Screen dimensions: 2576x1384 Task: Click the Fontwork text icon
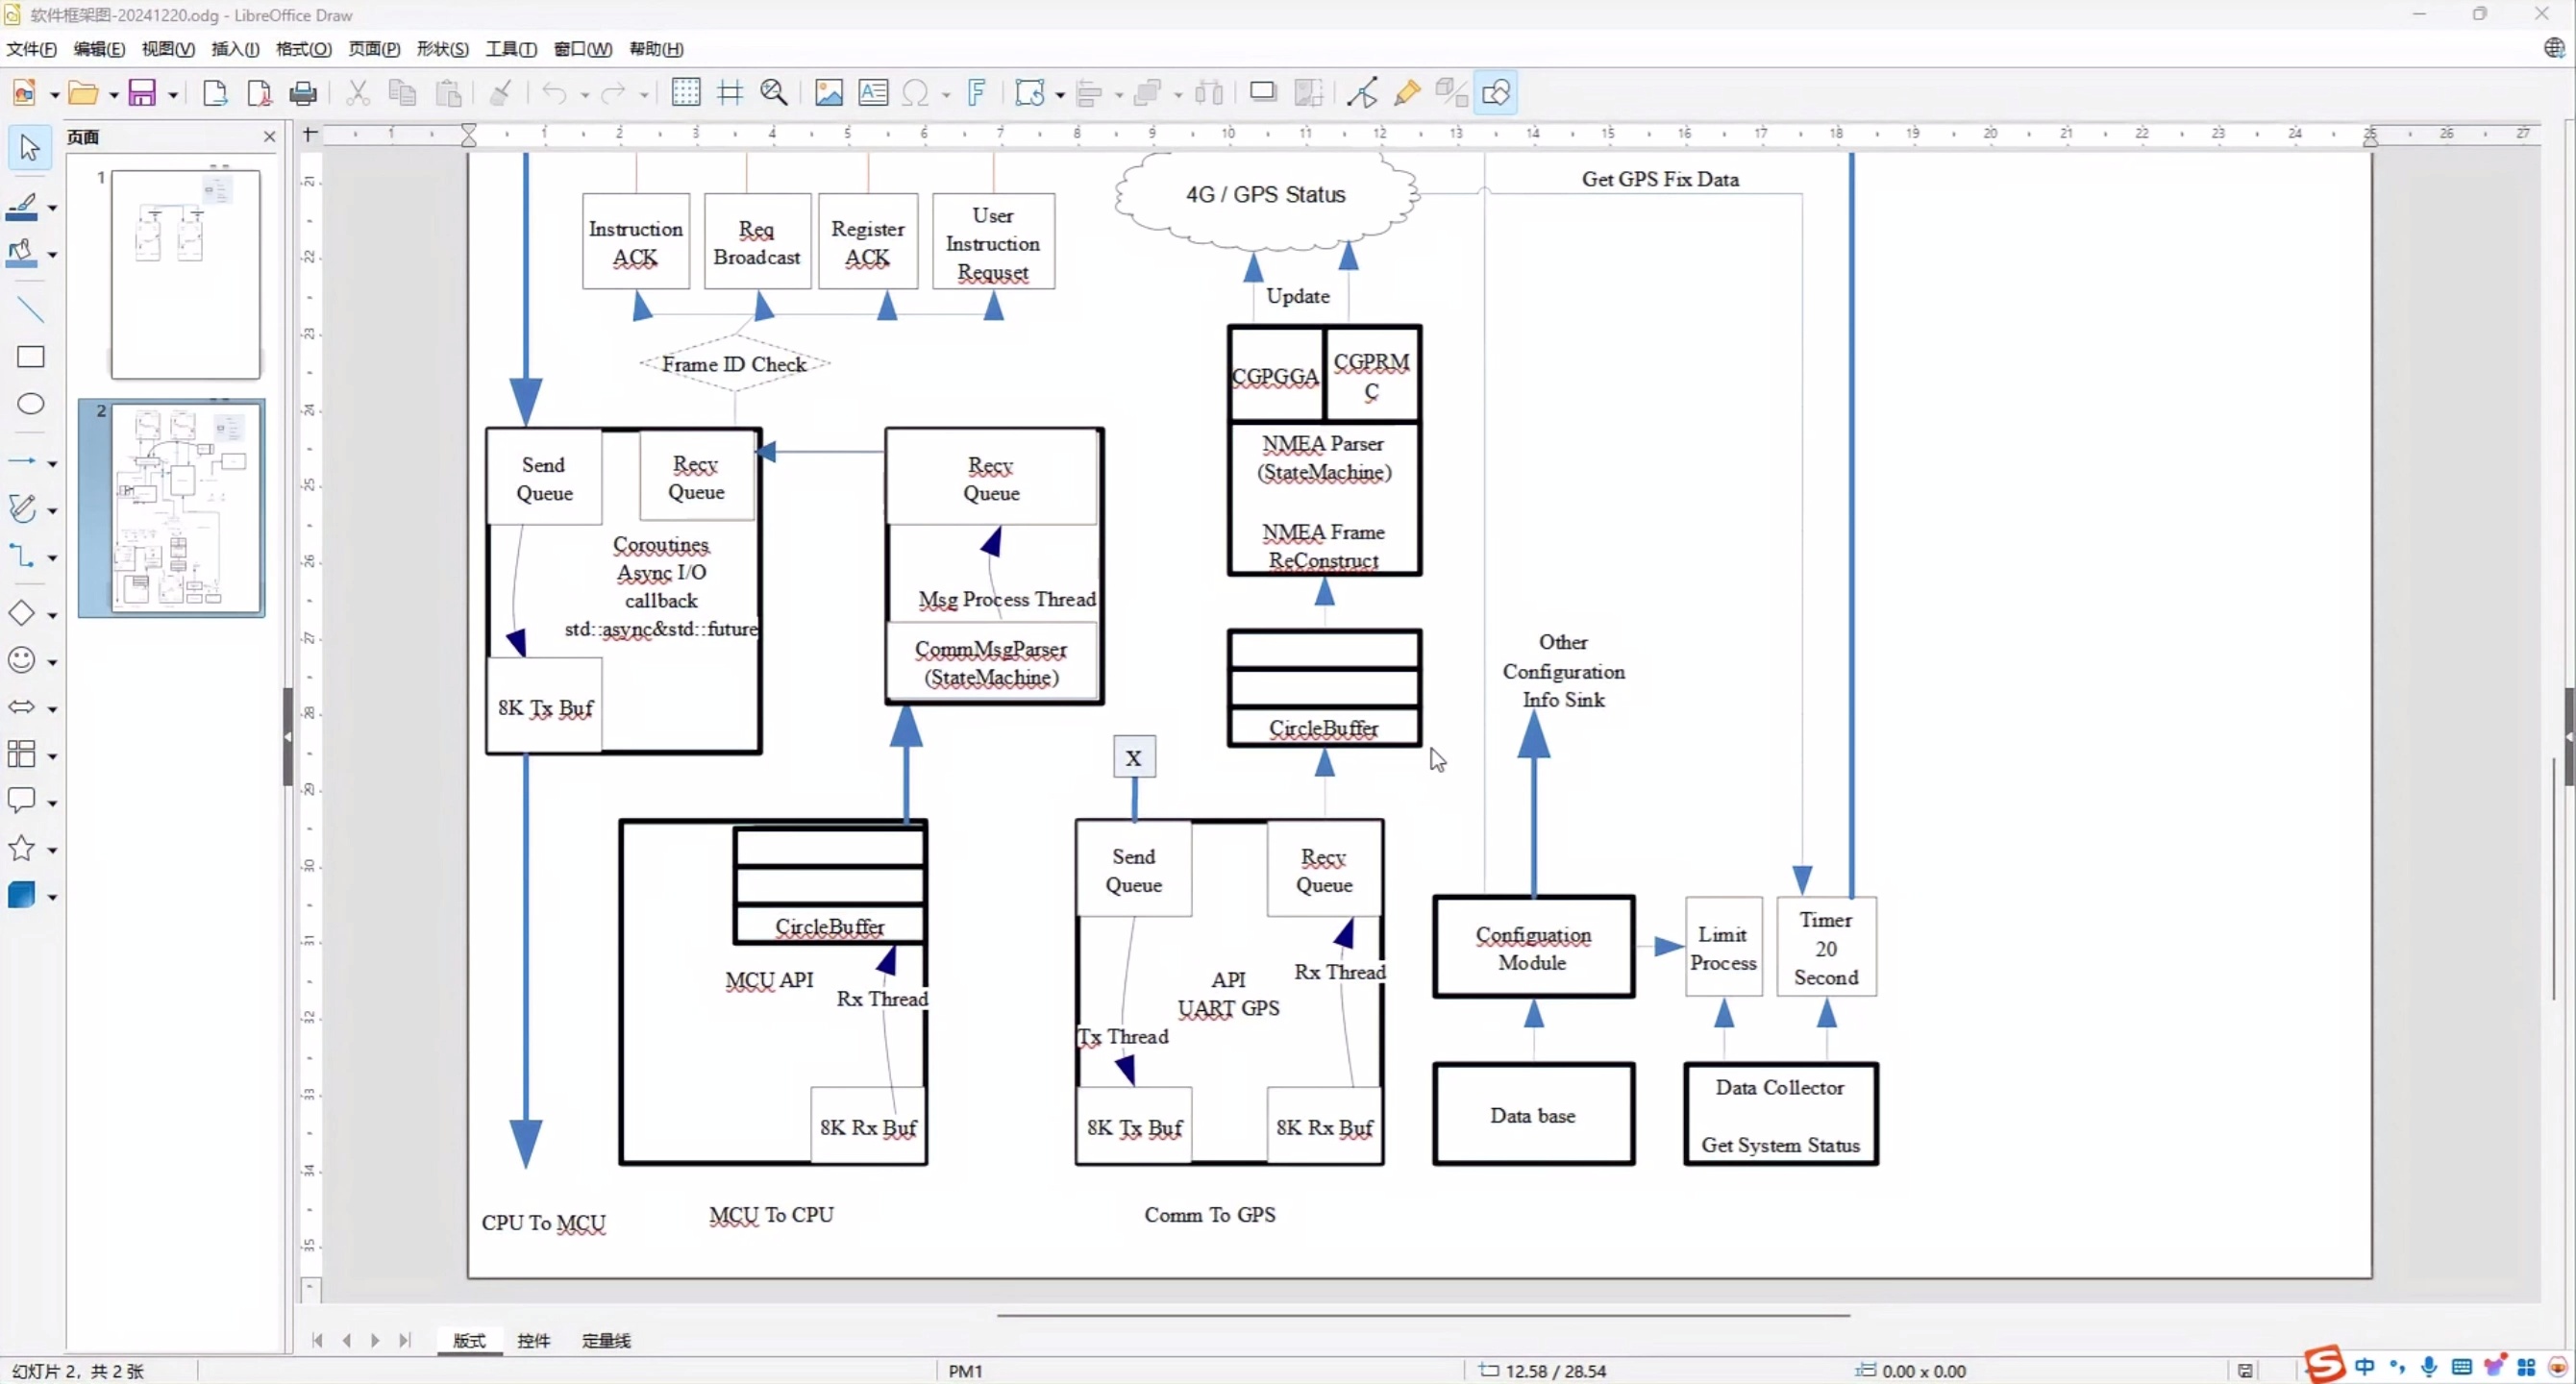tap(976, 93)
